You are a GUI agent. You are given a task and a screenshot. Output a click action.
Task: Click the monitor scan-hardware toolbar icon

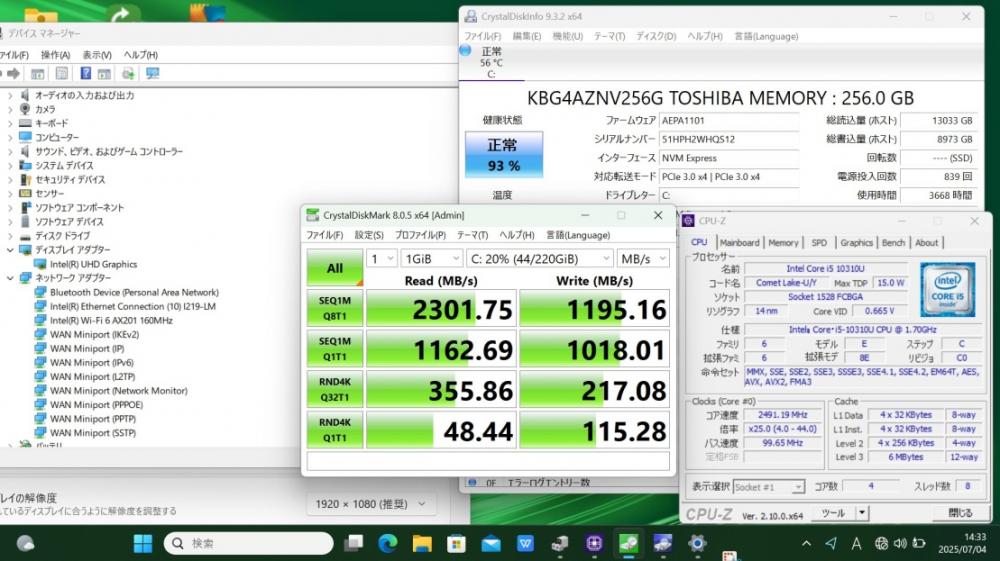click(x=152, y=74)
